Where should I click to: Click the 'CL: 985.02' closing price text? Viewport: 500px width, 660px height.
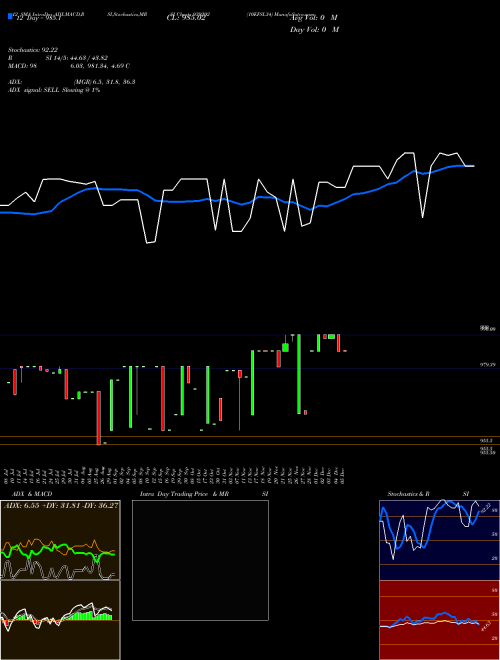pyautogui.click(x=186, y=18)
